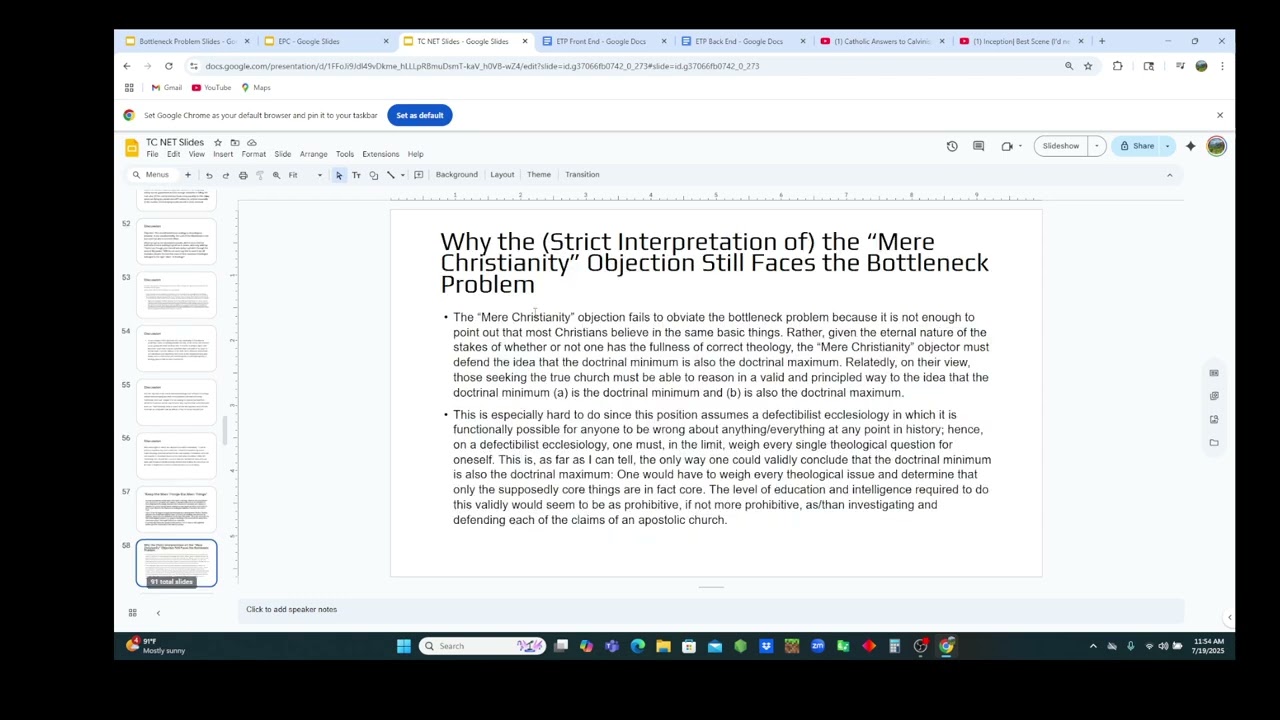Select the Paint format tool
1280x720 pixels.
[x=259, y=175]
